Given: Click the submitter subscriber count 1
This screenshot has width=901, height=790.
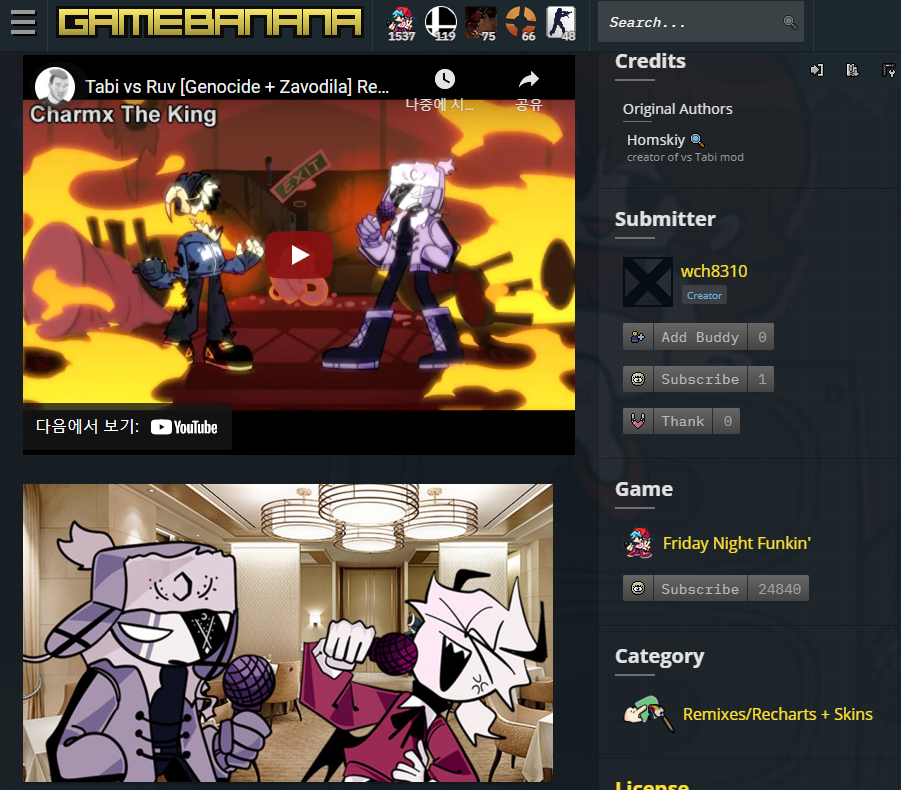Looking at the screenshot, I should point(761,379).
